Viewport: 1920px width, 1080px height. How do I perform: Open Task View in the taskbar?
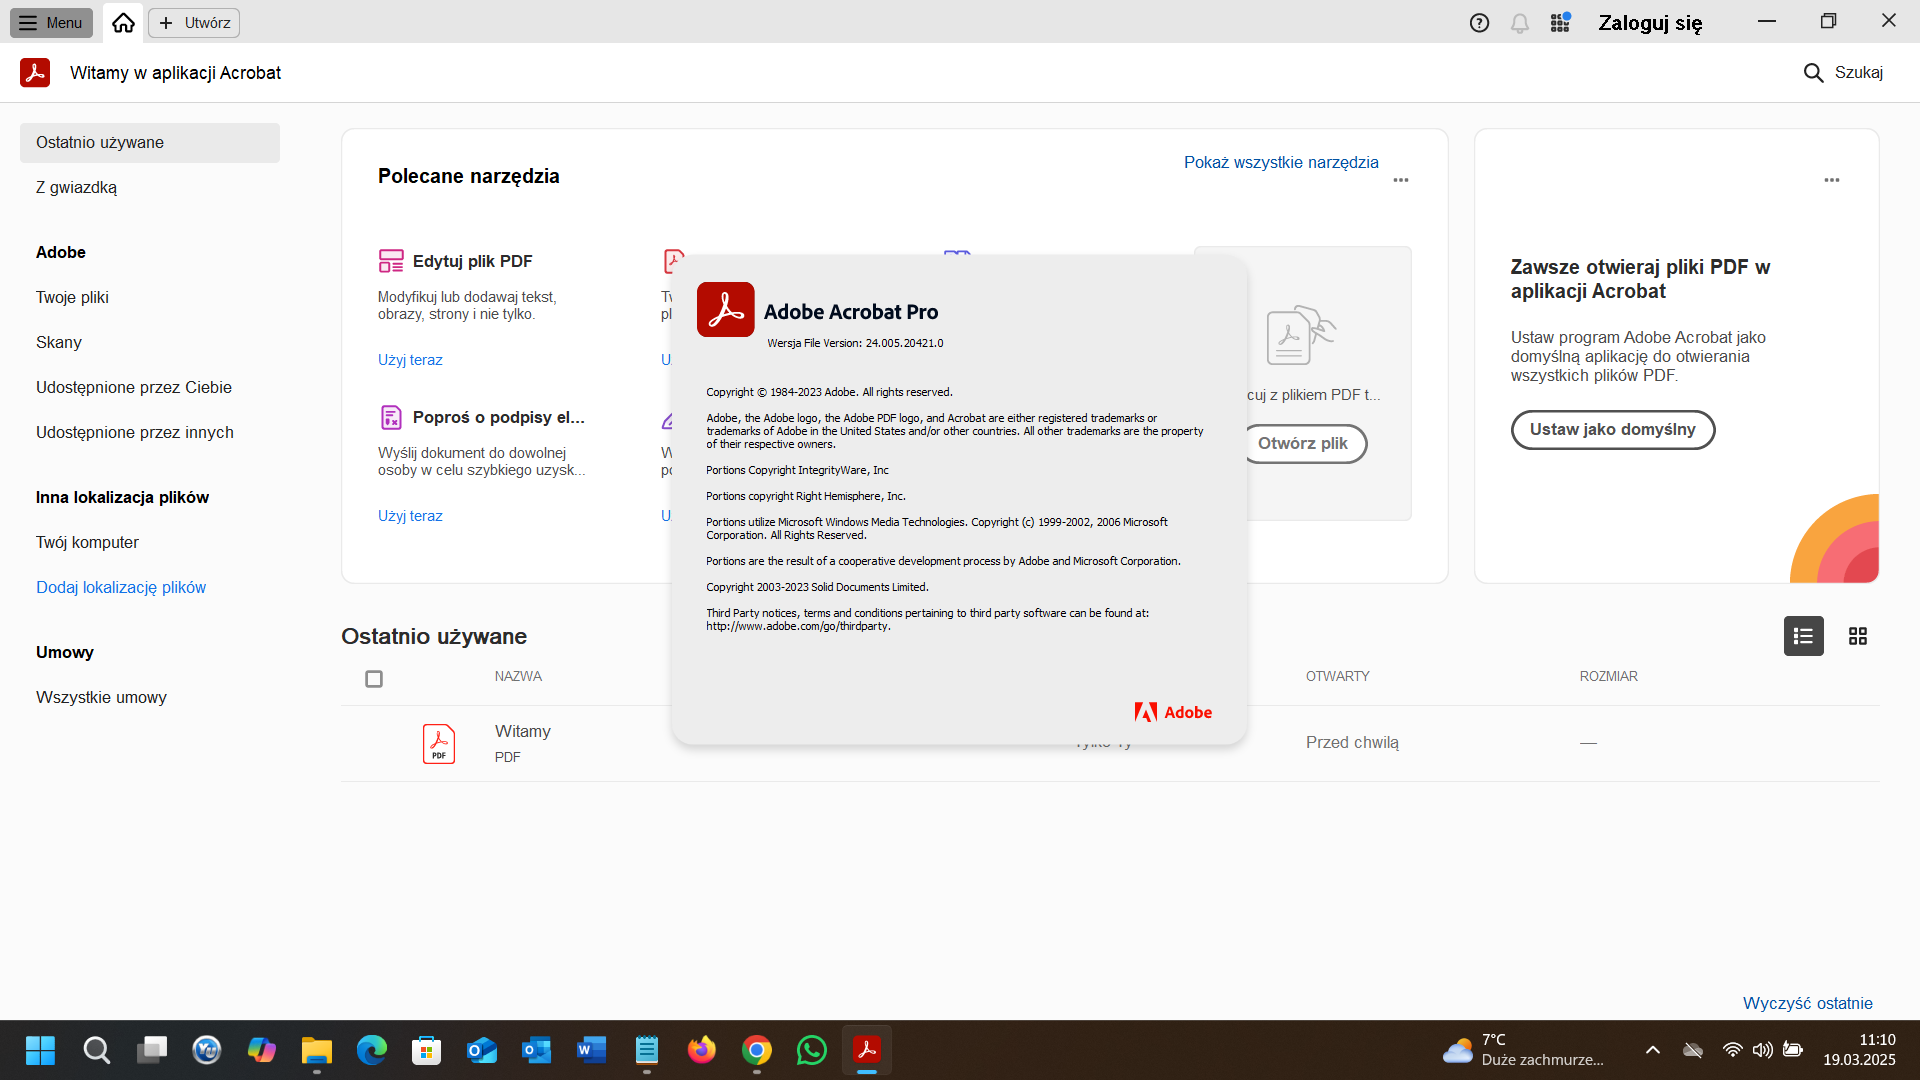click(152, 1050)
